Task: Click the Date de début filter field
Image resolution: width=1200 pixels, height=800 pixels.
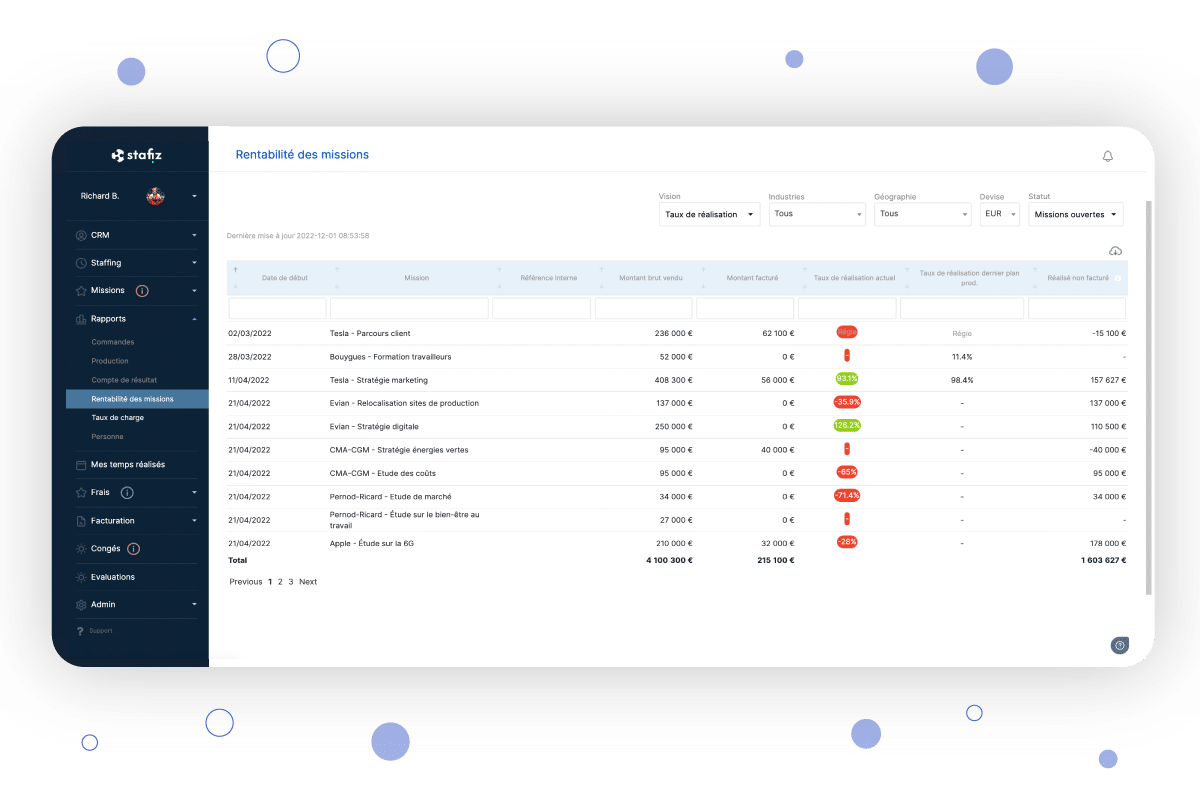Action: tap(278, 309)
